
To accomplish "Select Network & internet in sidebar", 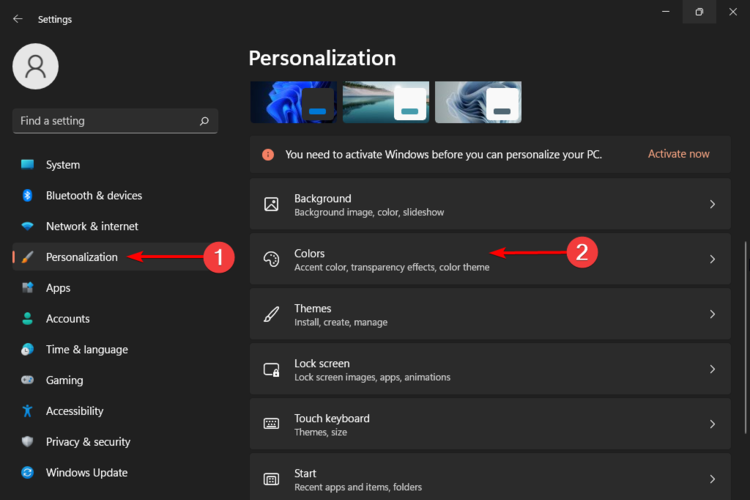I will coord(92,227).
